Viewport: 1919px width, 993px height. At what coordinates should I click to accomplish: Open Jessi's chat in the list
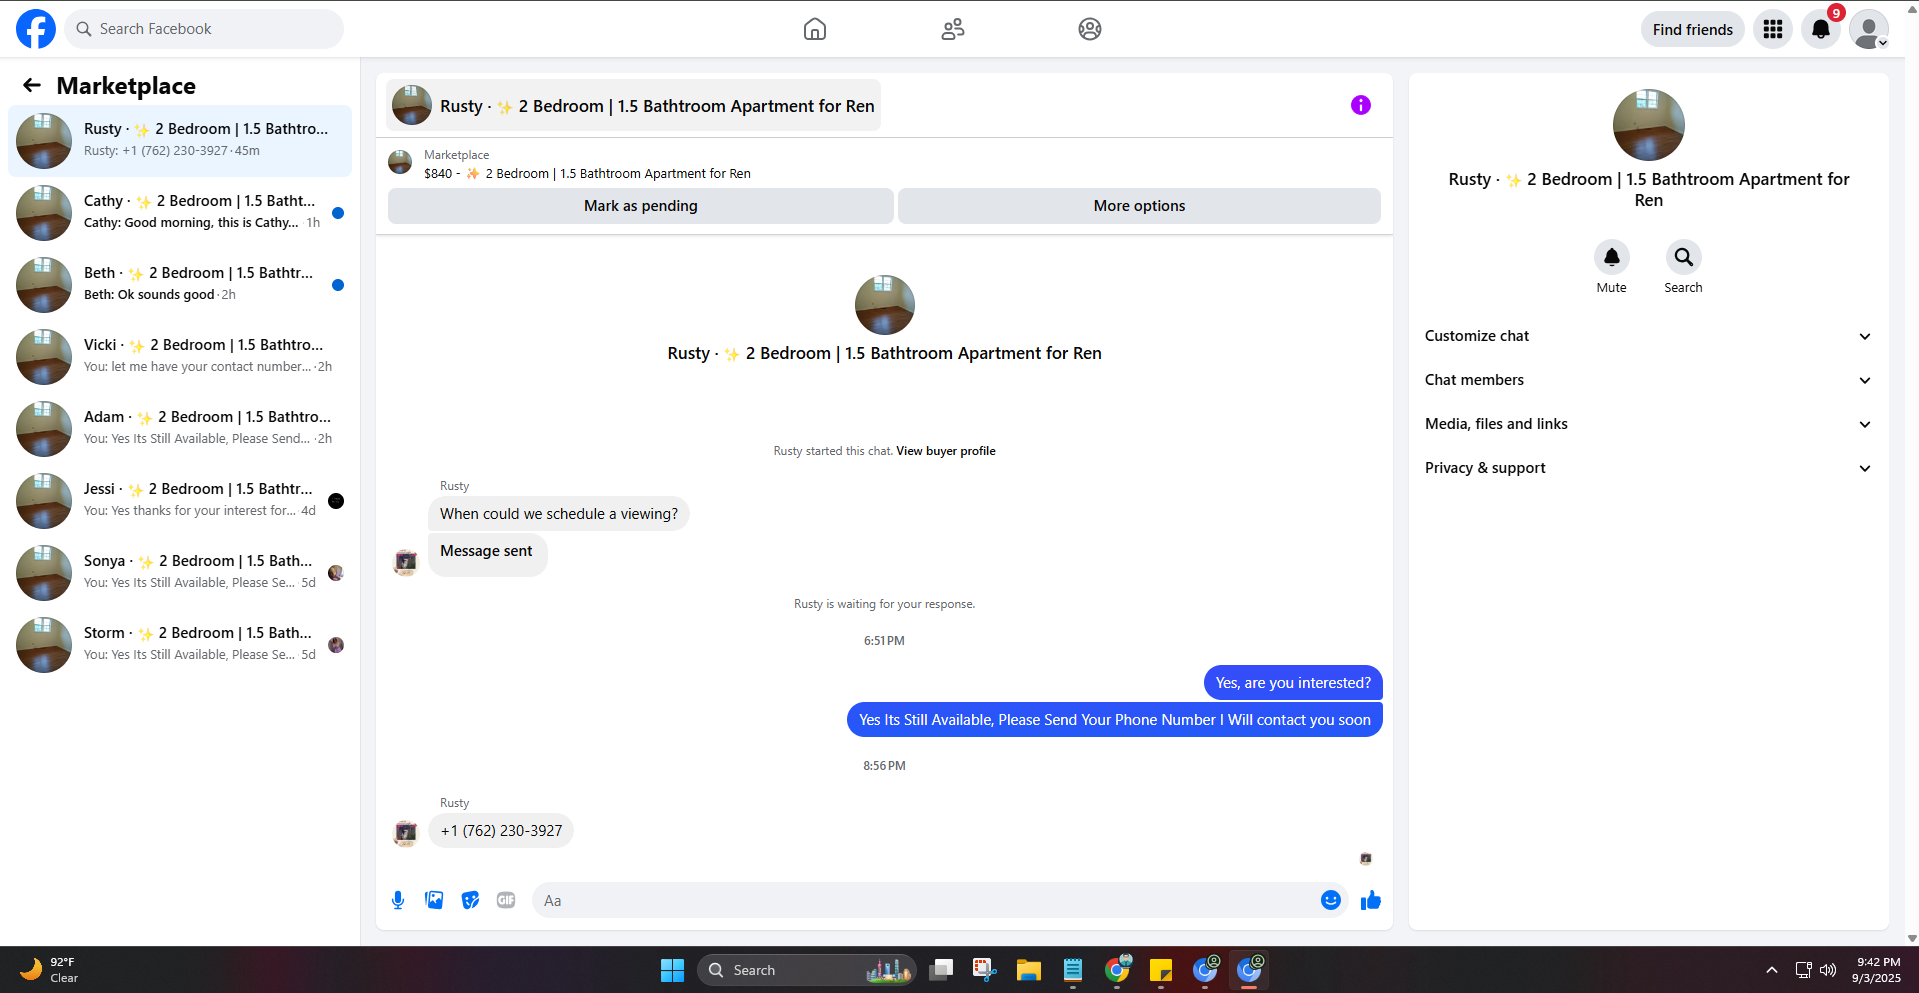click(180, 501)
